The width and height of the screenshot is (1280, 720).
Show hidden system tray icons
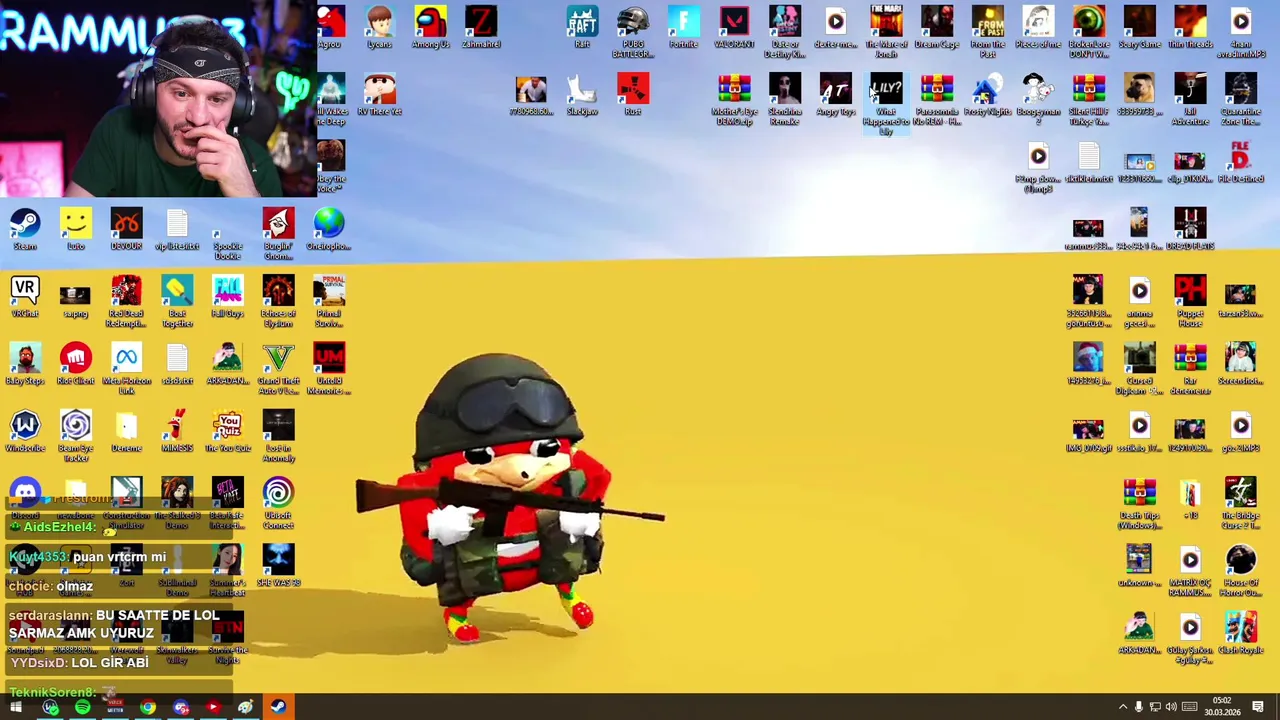[x=1122, y=708]
